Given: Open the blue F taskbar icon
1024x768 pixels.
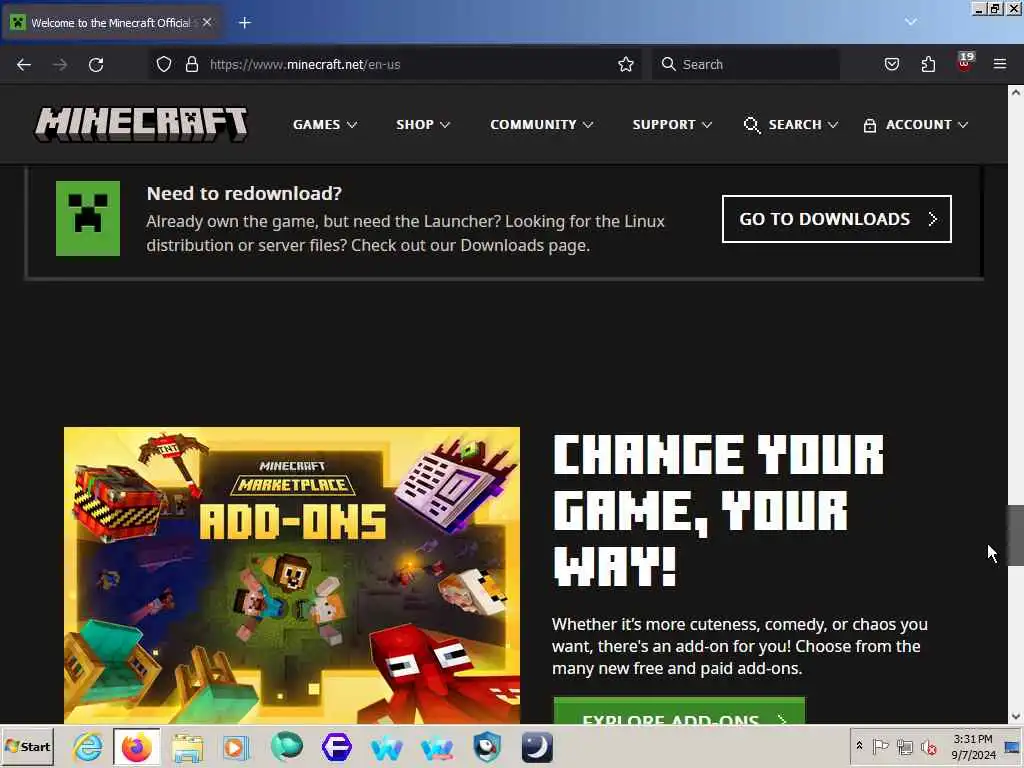Looking at the screenshot, I should click(337, 746).
